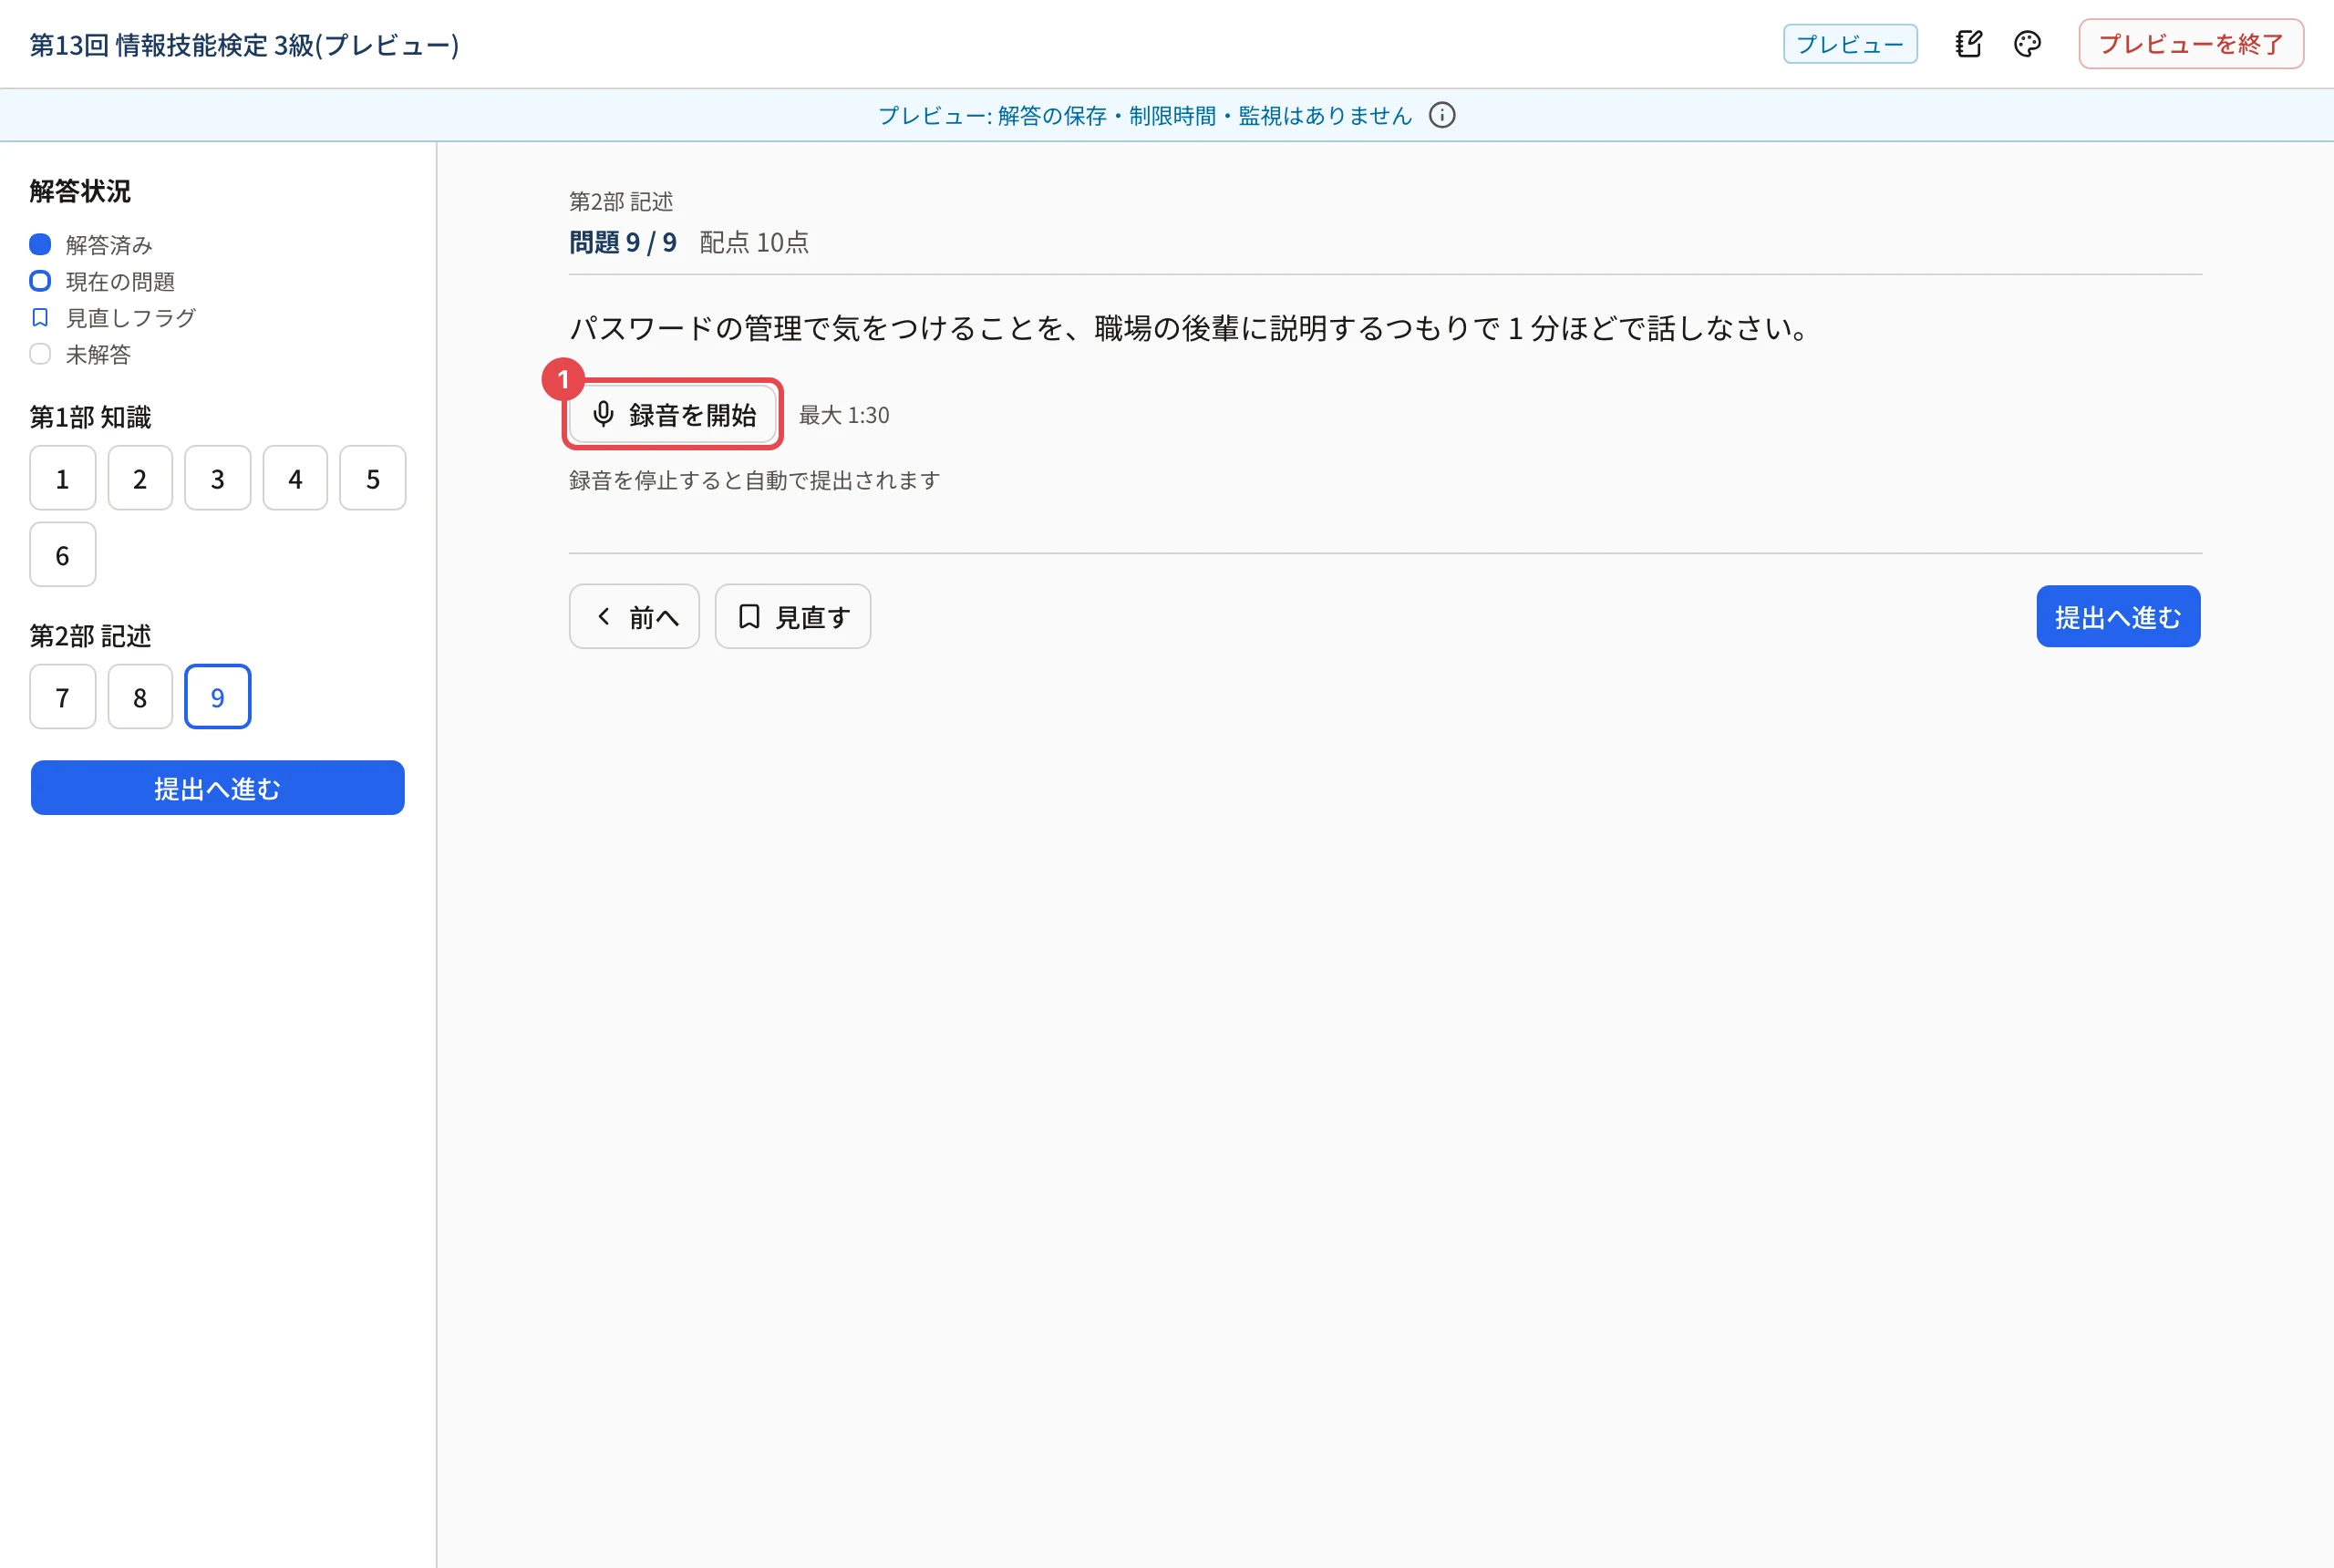The height and width of the screenshot is (1568, 2334).
Task: Click the 配点 10点 score text
Action: [x=754, y=243]
